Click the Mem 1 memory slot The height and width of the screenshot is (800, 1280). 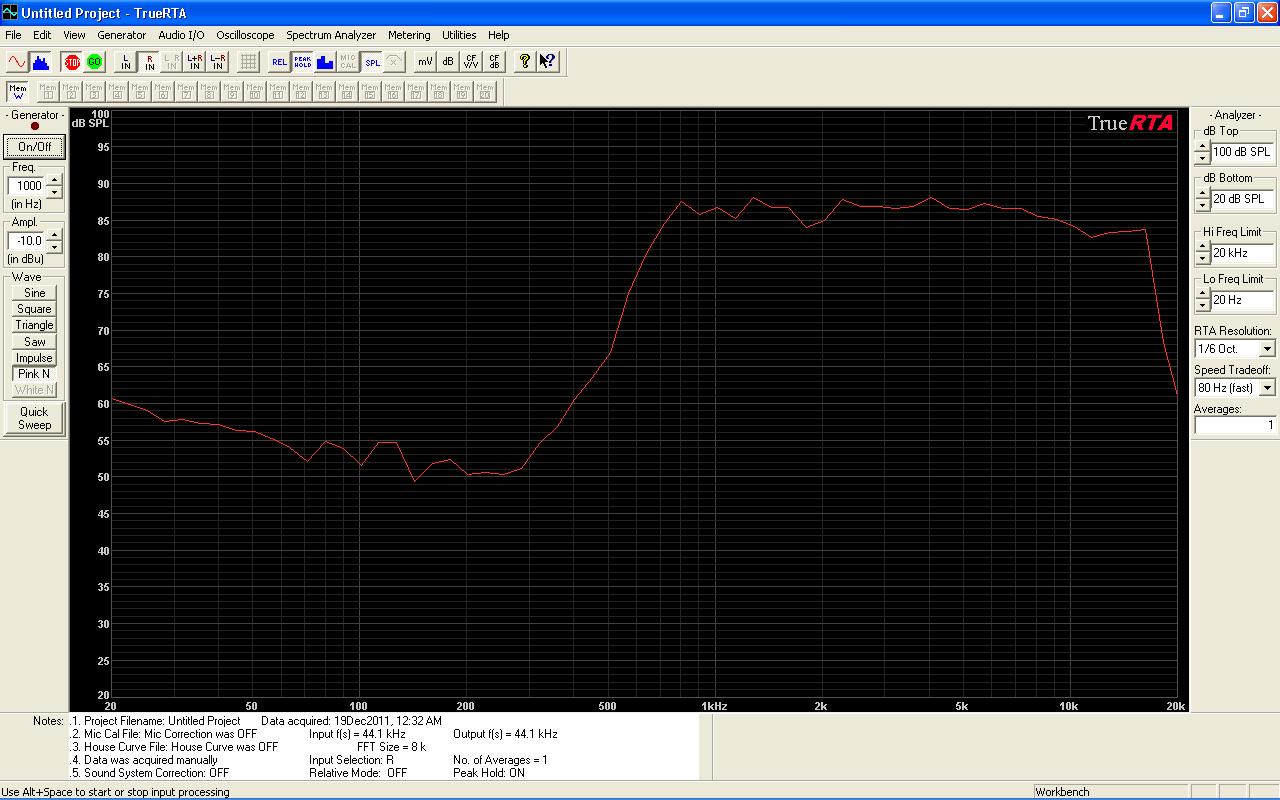coord(48,92)
